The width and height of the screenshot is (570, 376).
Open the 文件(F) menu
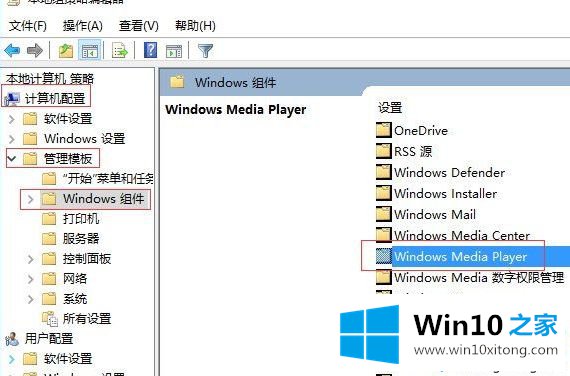click(x=28, y=26)
